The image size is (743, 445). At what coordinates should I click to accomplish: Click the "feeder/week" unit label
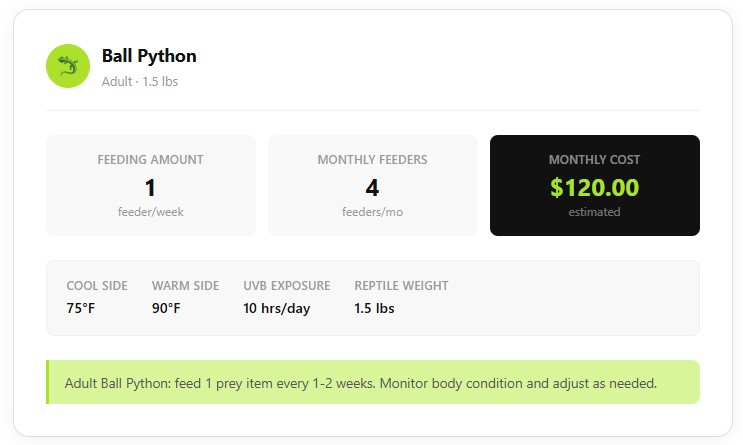pos(150,212)
